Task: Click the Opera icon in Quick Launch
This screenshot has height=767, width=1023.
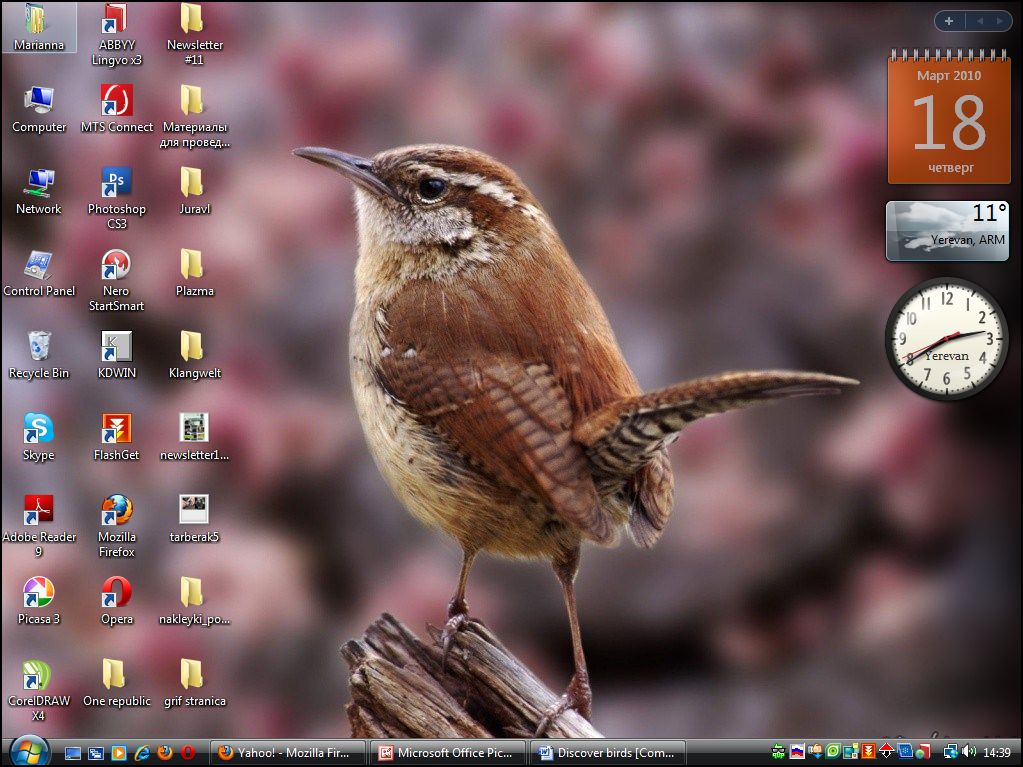Action: (187, 752)
